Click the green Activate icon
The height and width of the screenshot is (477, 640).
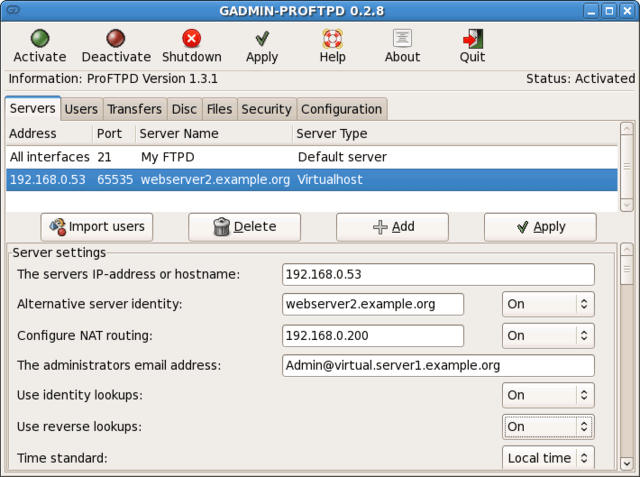40,38
